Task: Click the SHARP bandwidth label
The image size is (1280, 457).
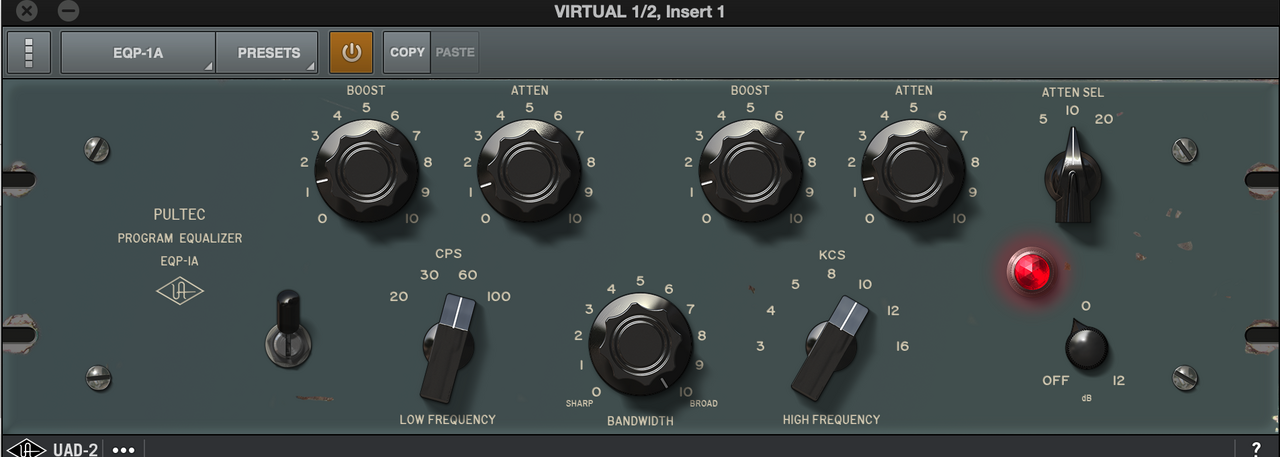Action: pyautogui.click(x=581, y=404)
